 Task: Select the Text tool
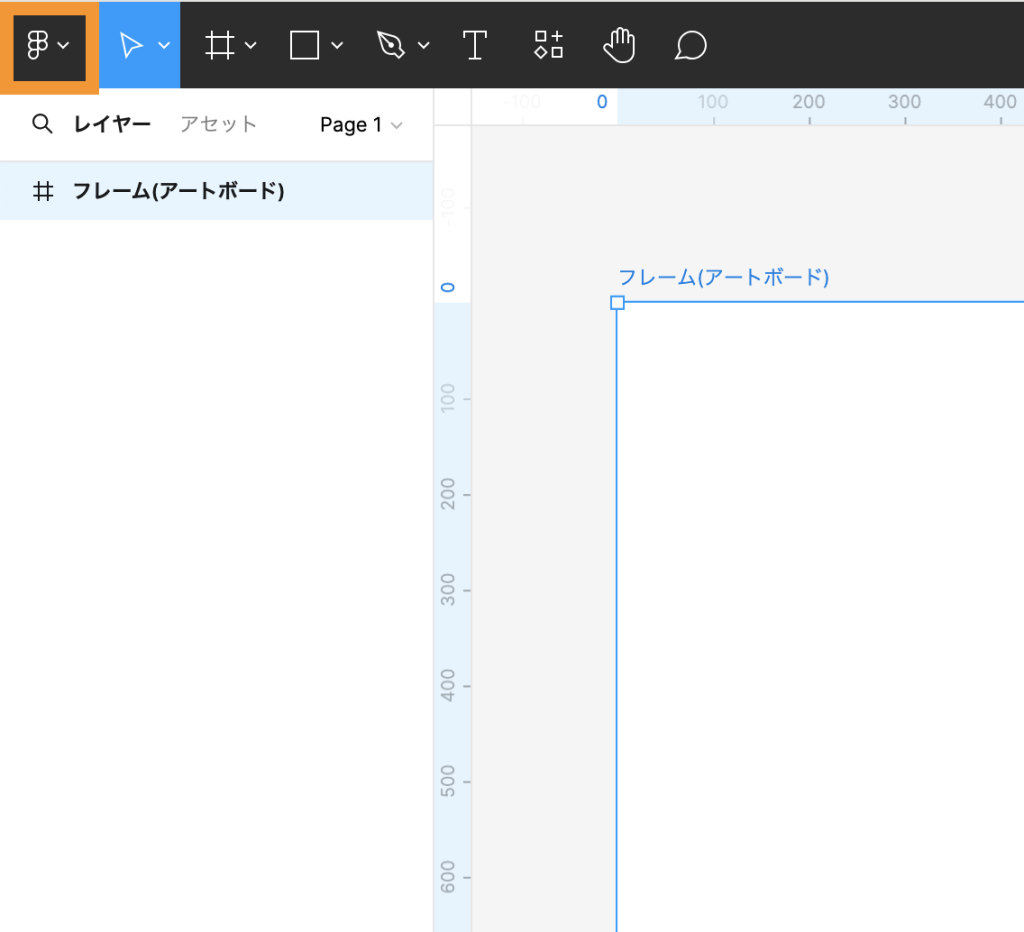pos(474,45)
